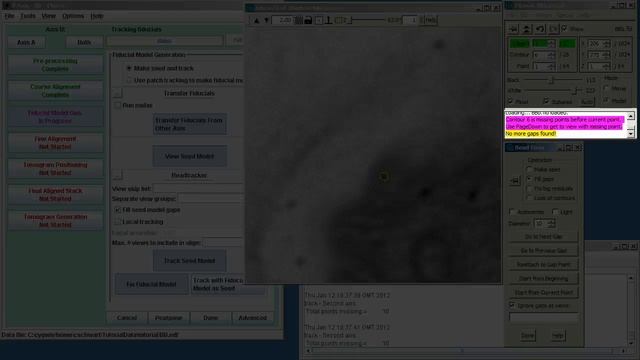Image resolution: width=640 pixels, height=360 pixels.
Task: Click the section number field in Zap toolbar
Action: click(x=411, y=20)
